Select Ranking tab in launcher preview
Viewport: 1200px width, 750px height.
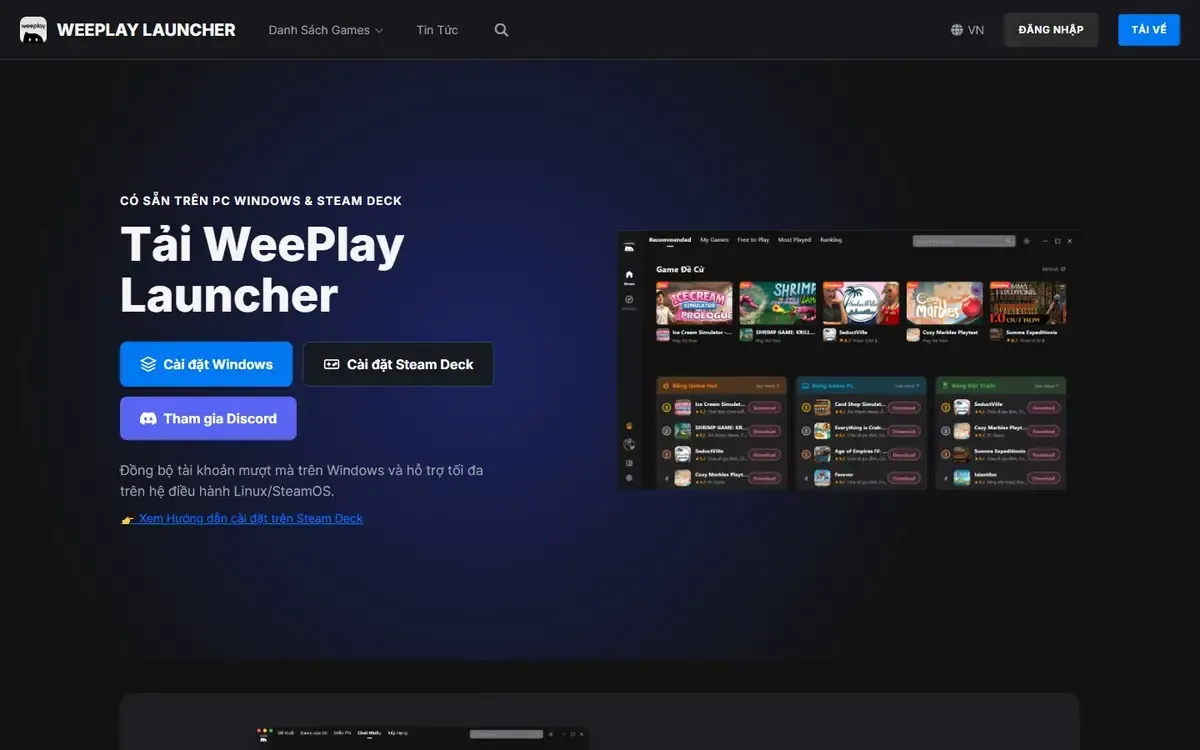[831, 240]
